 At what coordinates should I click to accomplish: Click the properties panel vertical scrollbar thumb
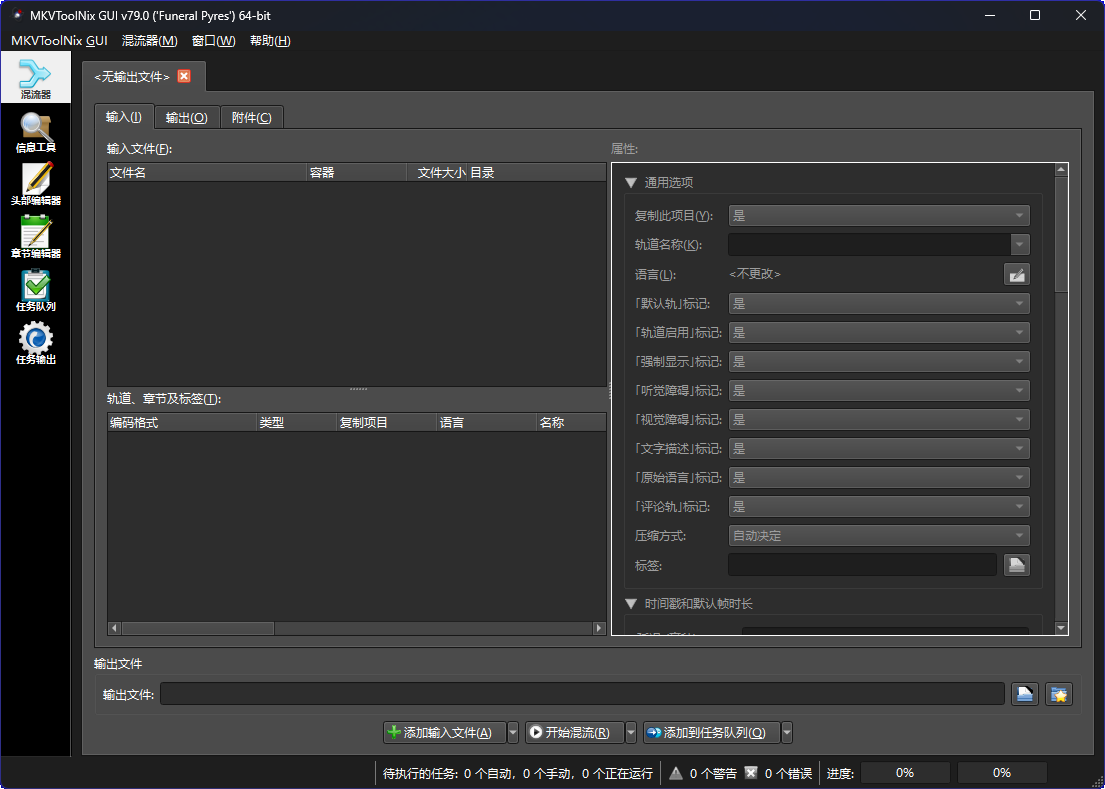[1061, 235]
